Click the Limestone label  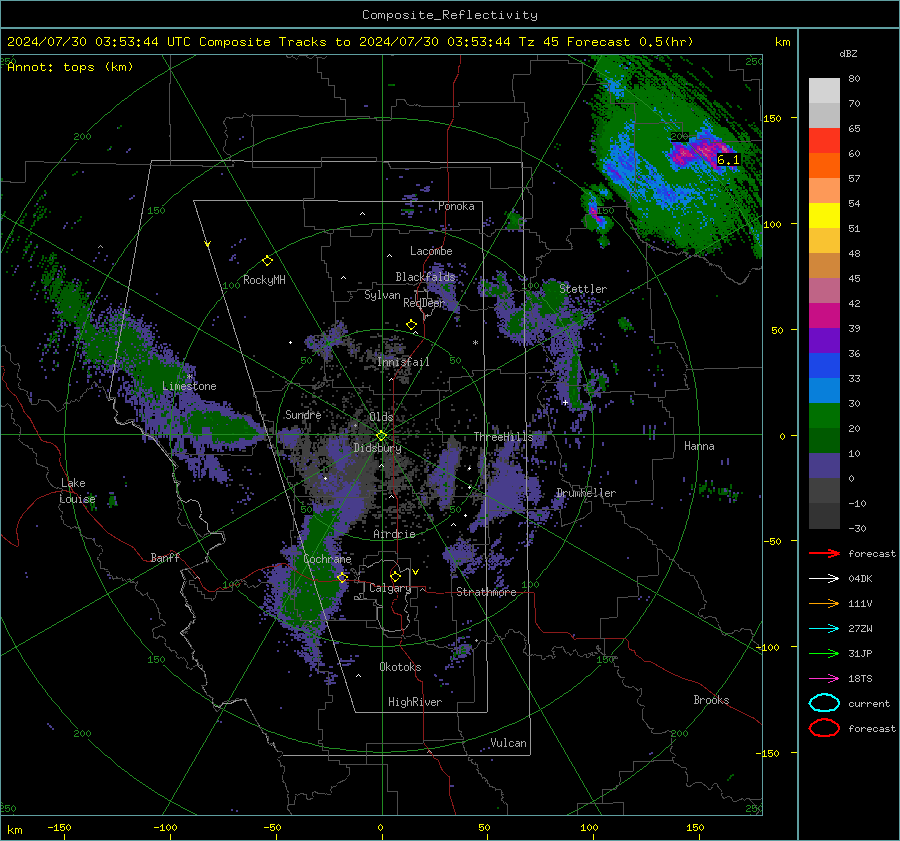pyautogui.click(x=189, y=386)
